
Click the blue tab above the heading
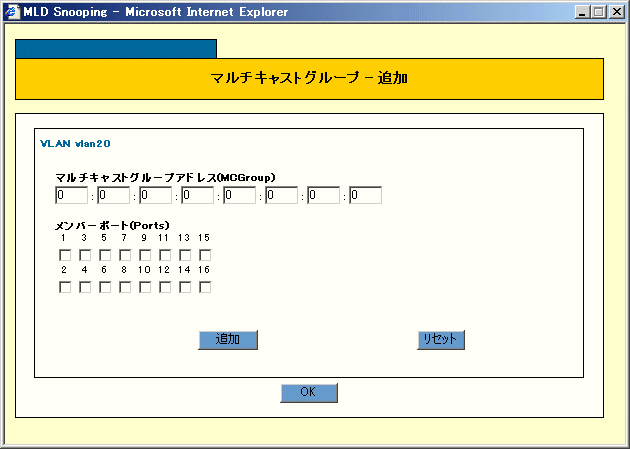116,49
